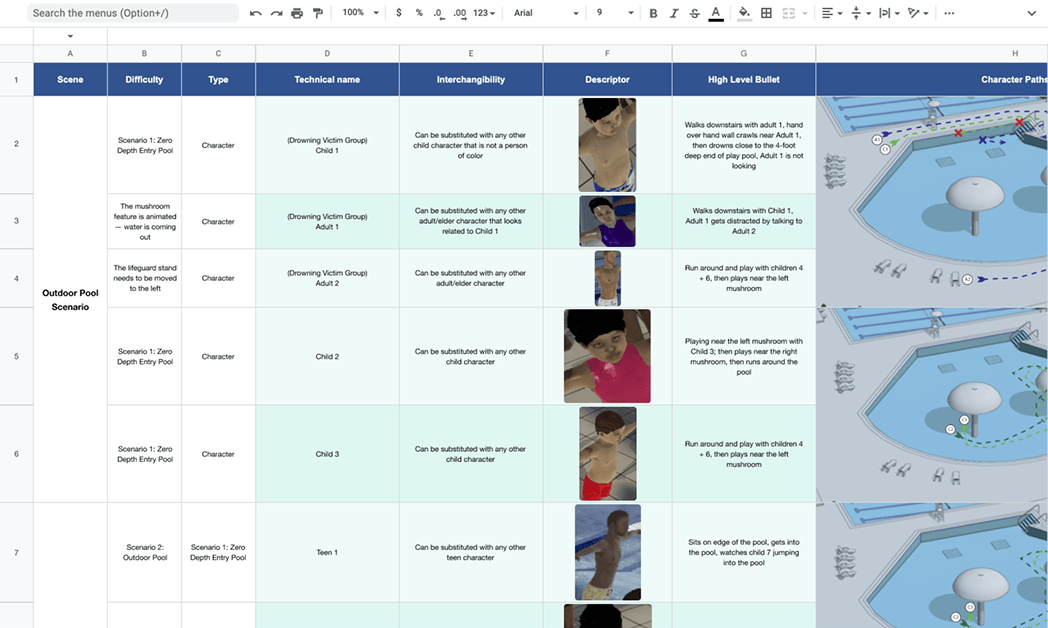Select column D header
1048x628 pixels.
pos(327,53)
